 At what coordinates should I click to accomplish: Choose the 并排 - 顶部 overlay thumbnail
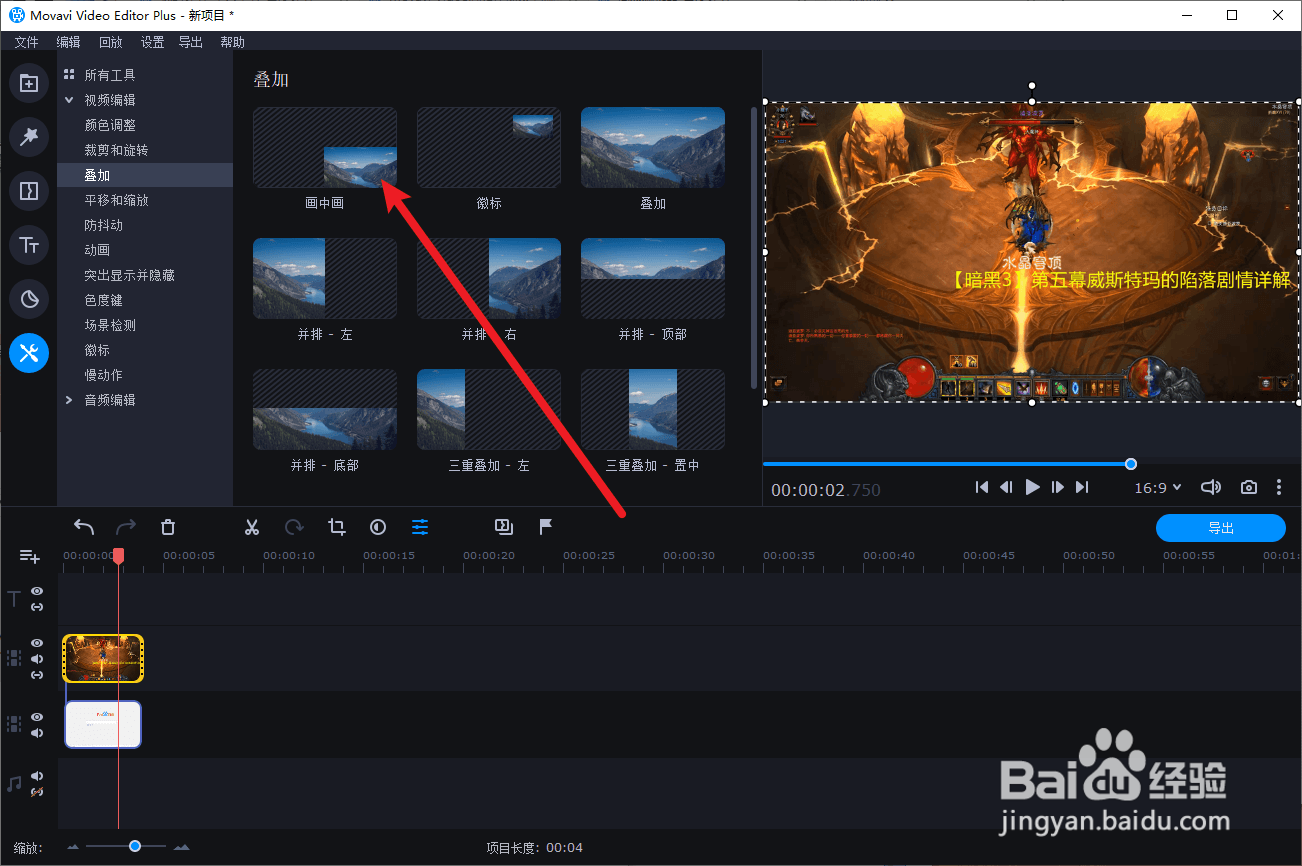(653, 279)
